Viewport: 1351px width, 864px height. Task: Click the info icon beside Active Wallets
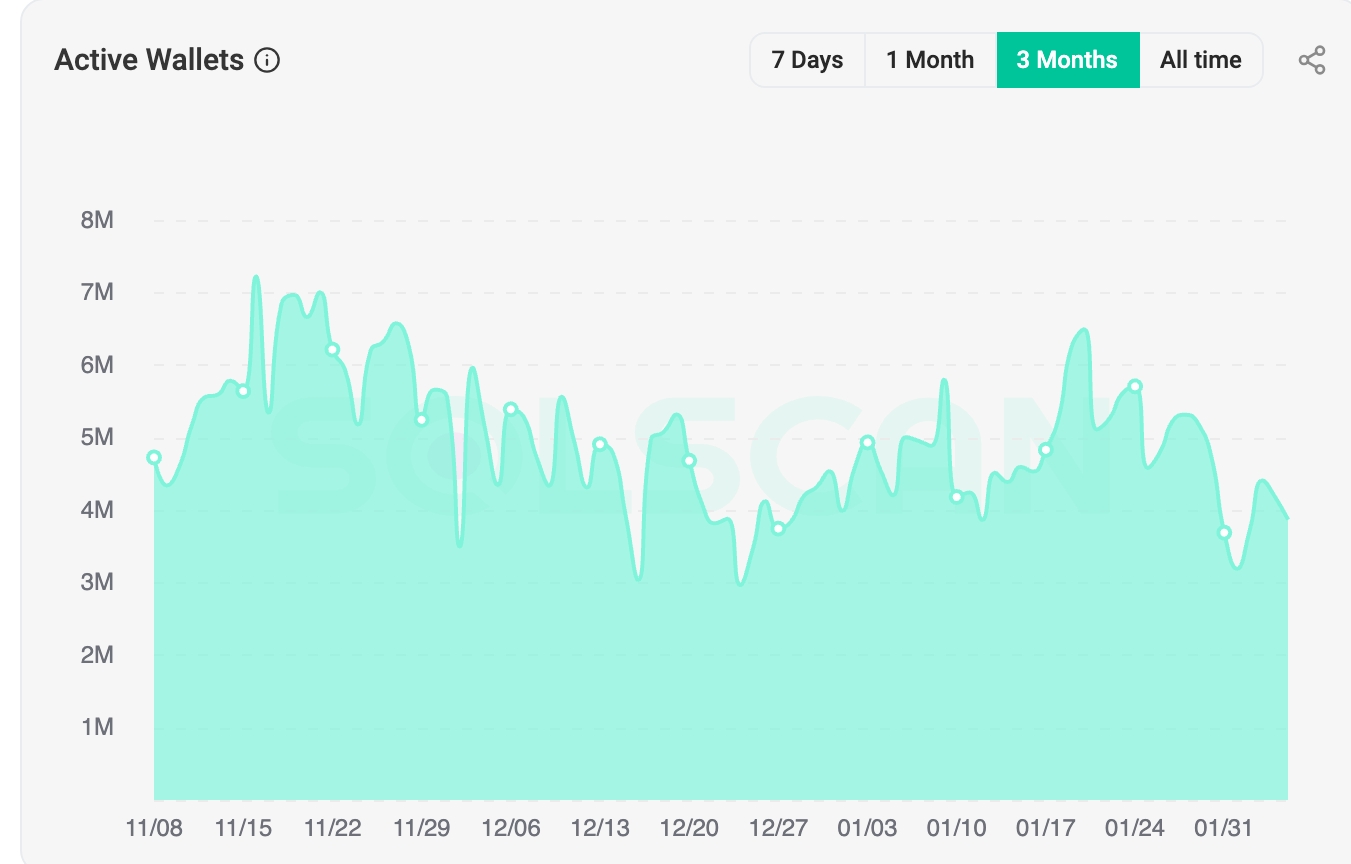coord(267,60)
